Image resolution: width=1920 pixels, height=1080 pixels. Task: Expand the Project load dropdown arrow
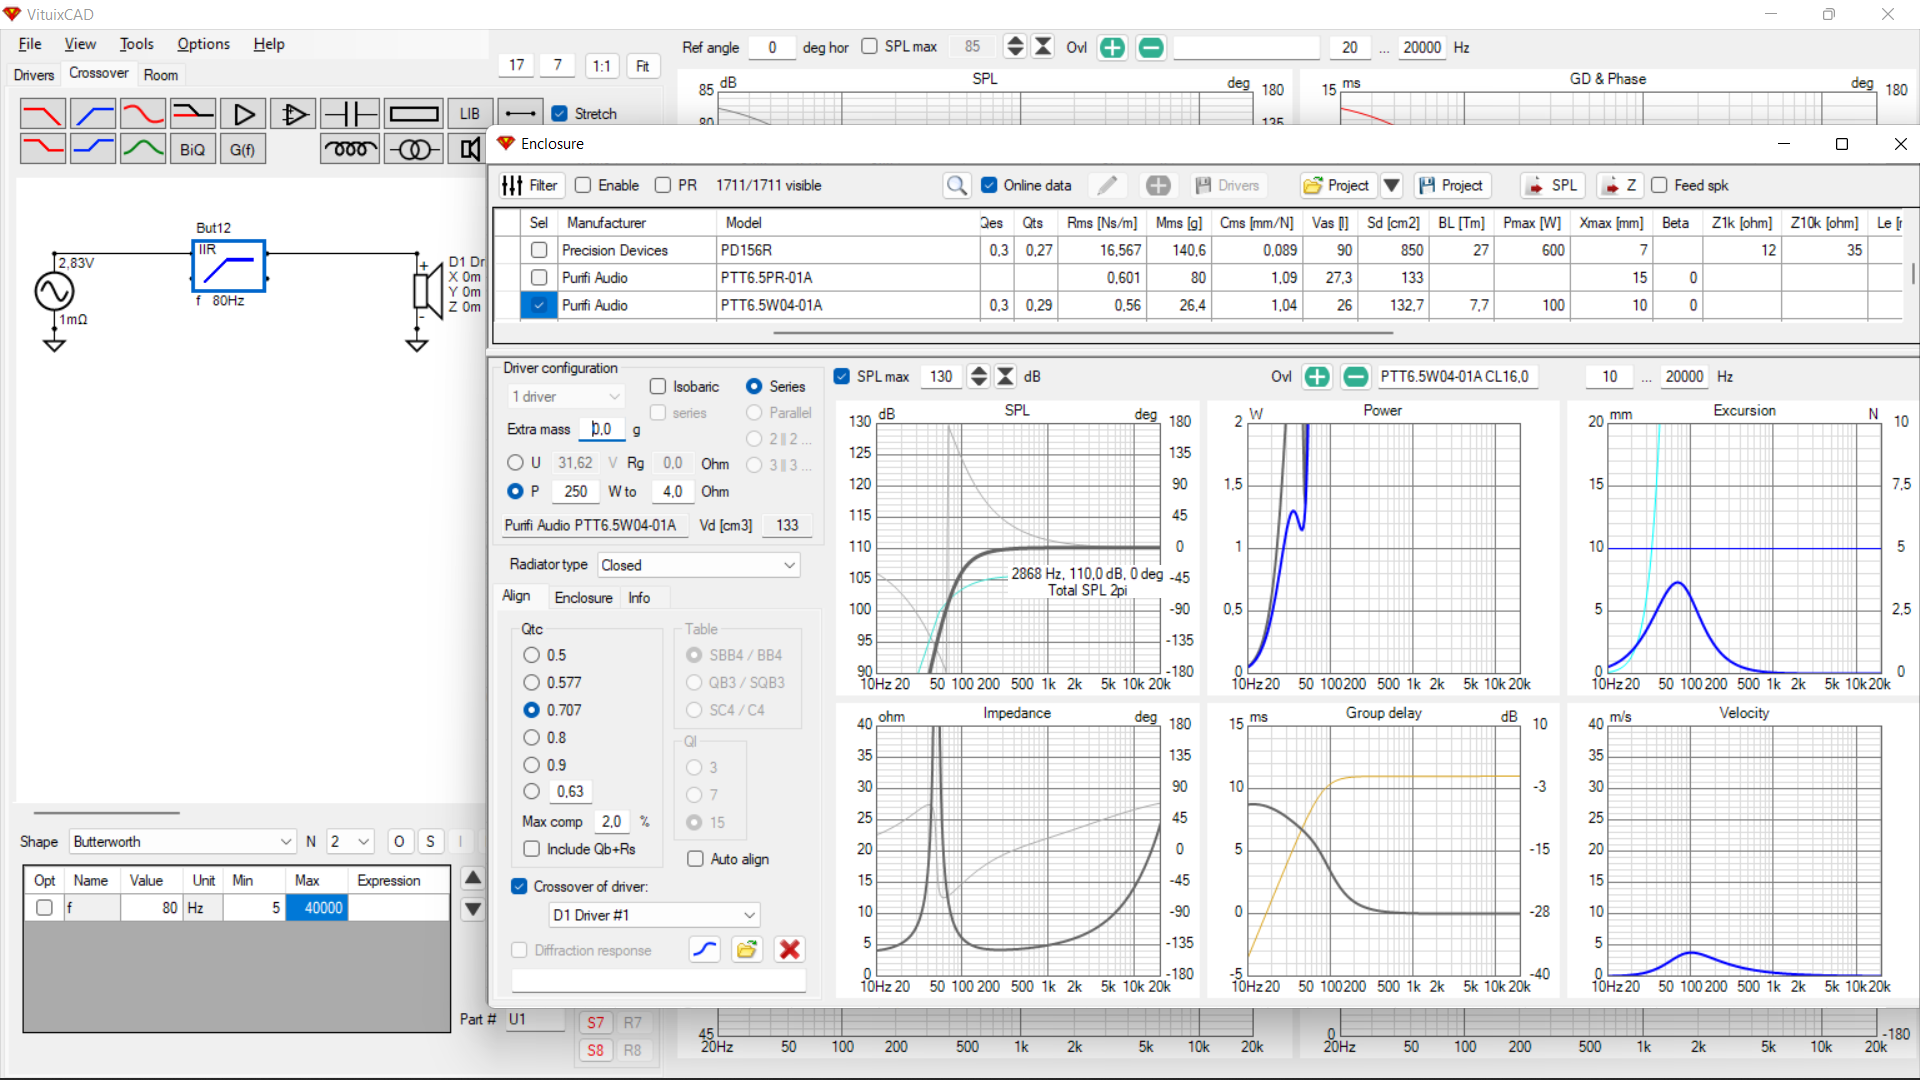click(x=1392, y=185)
